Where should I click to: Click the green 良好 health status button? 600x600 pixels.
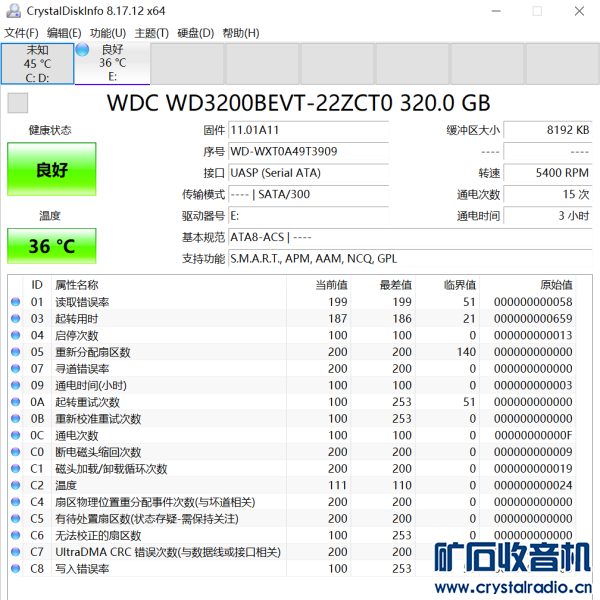[52, 169]
